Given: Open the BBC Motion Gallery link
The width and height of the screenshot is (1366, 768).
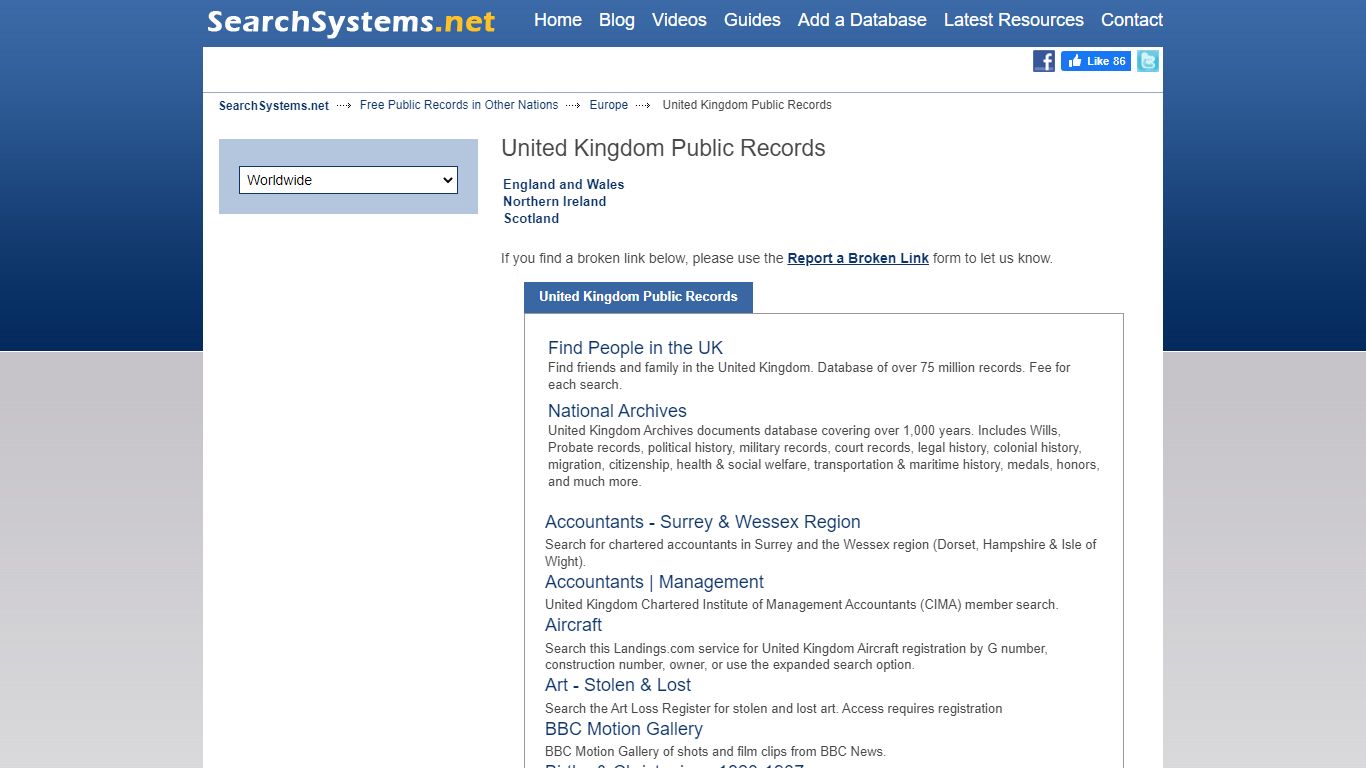Looking at the screenshot, I should coord(624,729).
